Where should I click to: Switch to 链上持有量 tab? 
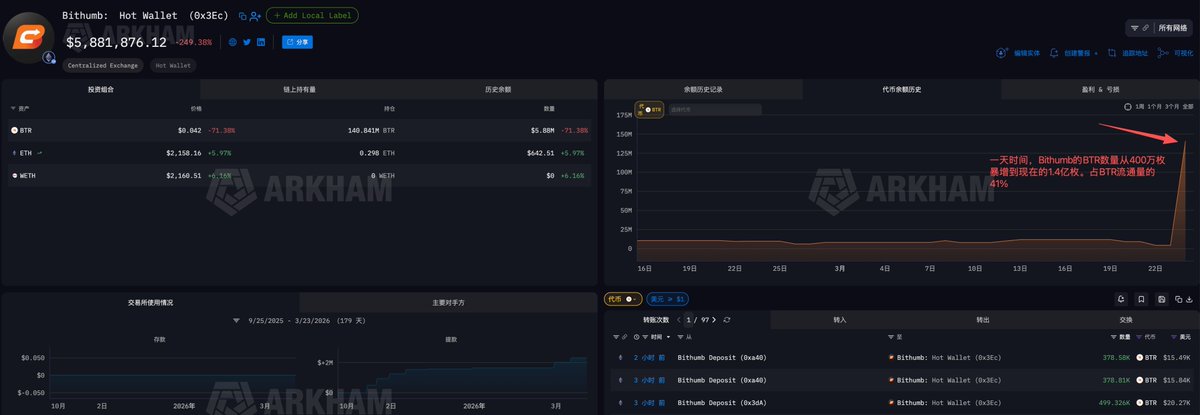tap(299, 89)
